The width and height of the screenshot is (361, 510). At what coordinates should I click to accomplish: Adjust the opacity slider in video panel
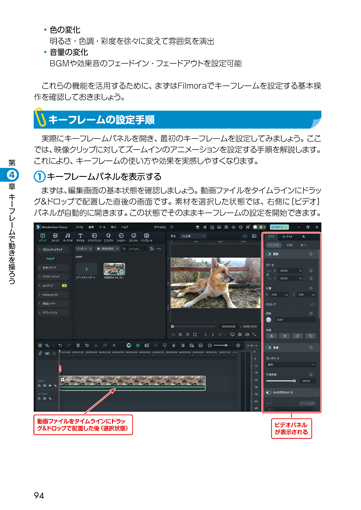tap(281, 381)
